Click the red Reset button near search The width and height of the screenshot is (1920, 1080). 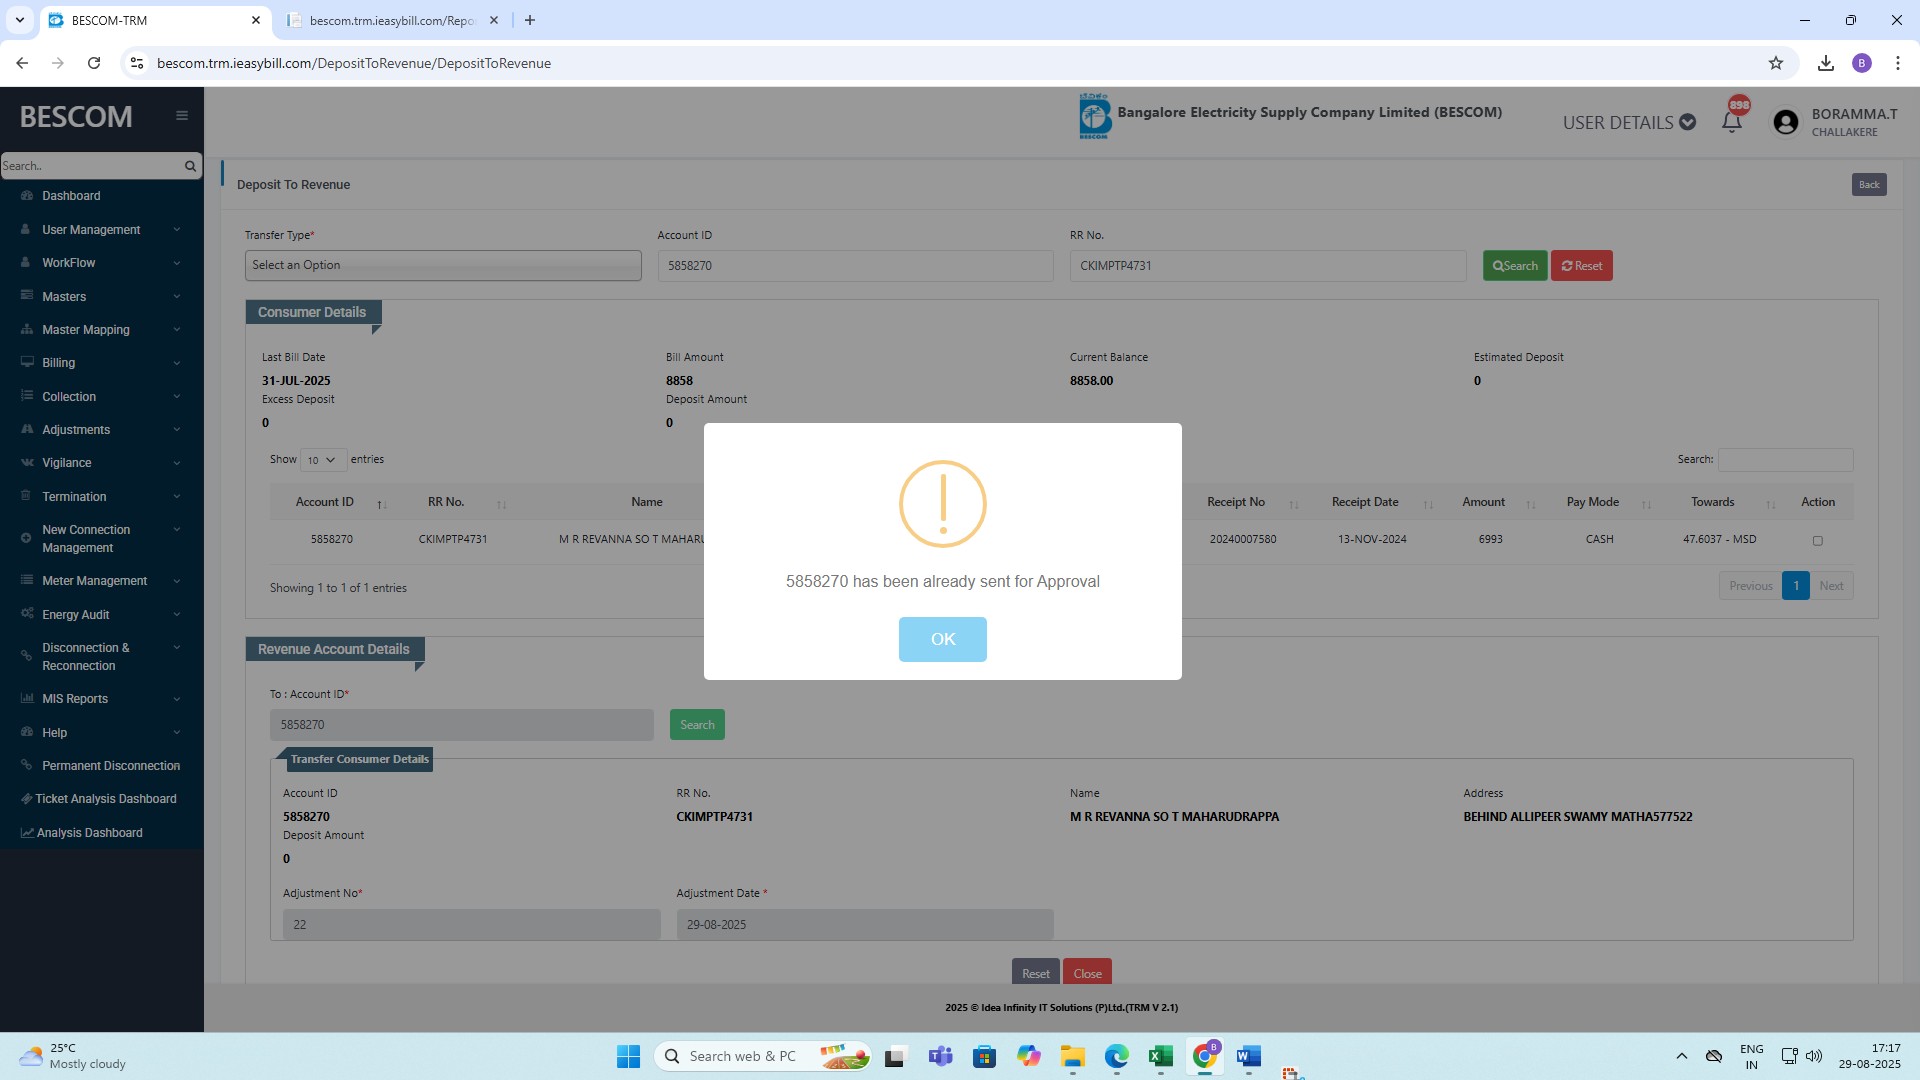point(1581,266)
